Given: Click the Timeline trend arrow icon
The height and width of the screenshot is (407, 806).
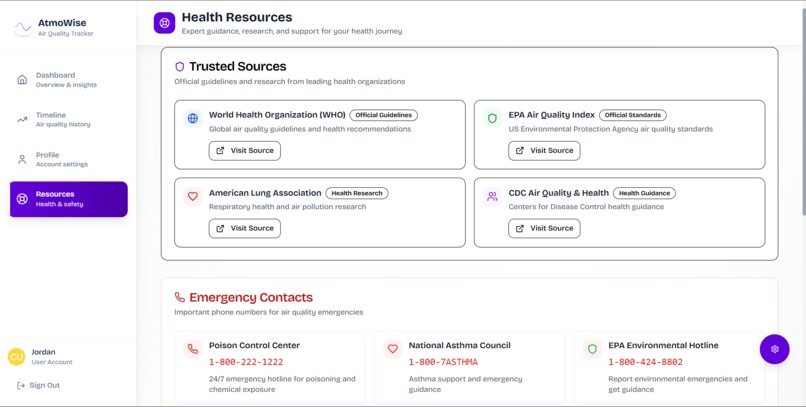Looking at the screenshot, I should [22, 120].
